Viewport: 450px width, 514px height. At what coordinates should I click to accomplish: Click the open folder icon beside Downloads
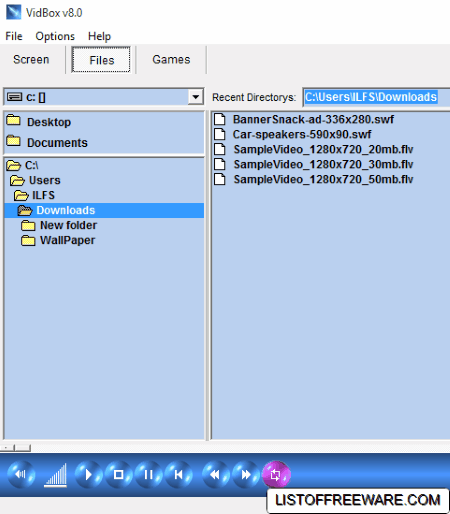coord(25,210)
